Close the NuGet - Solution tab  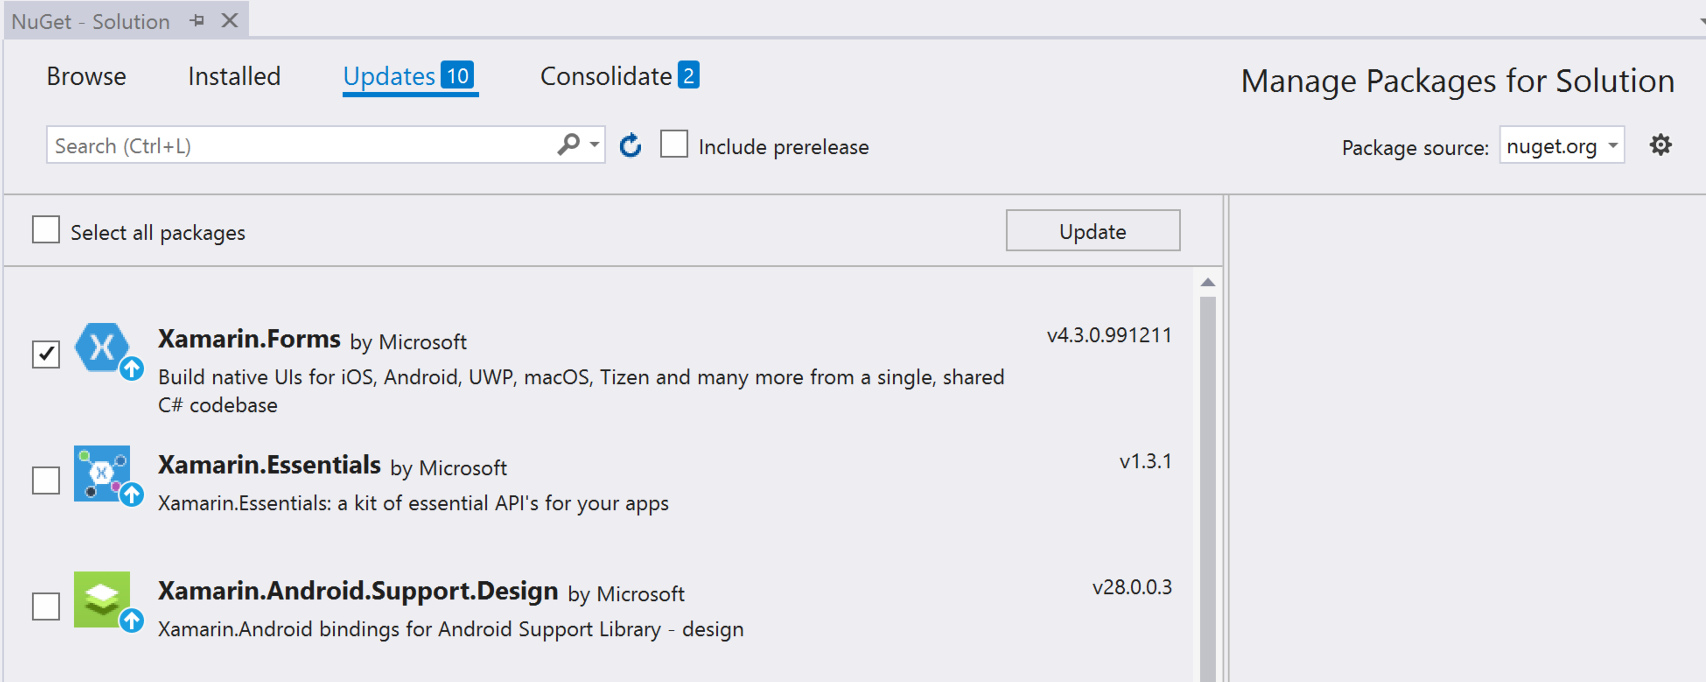230,20
